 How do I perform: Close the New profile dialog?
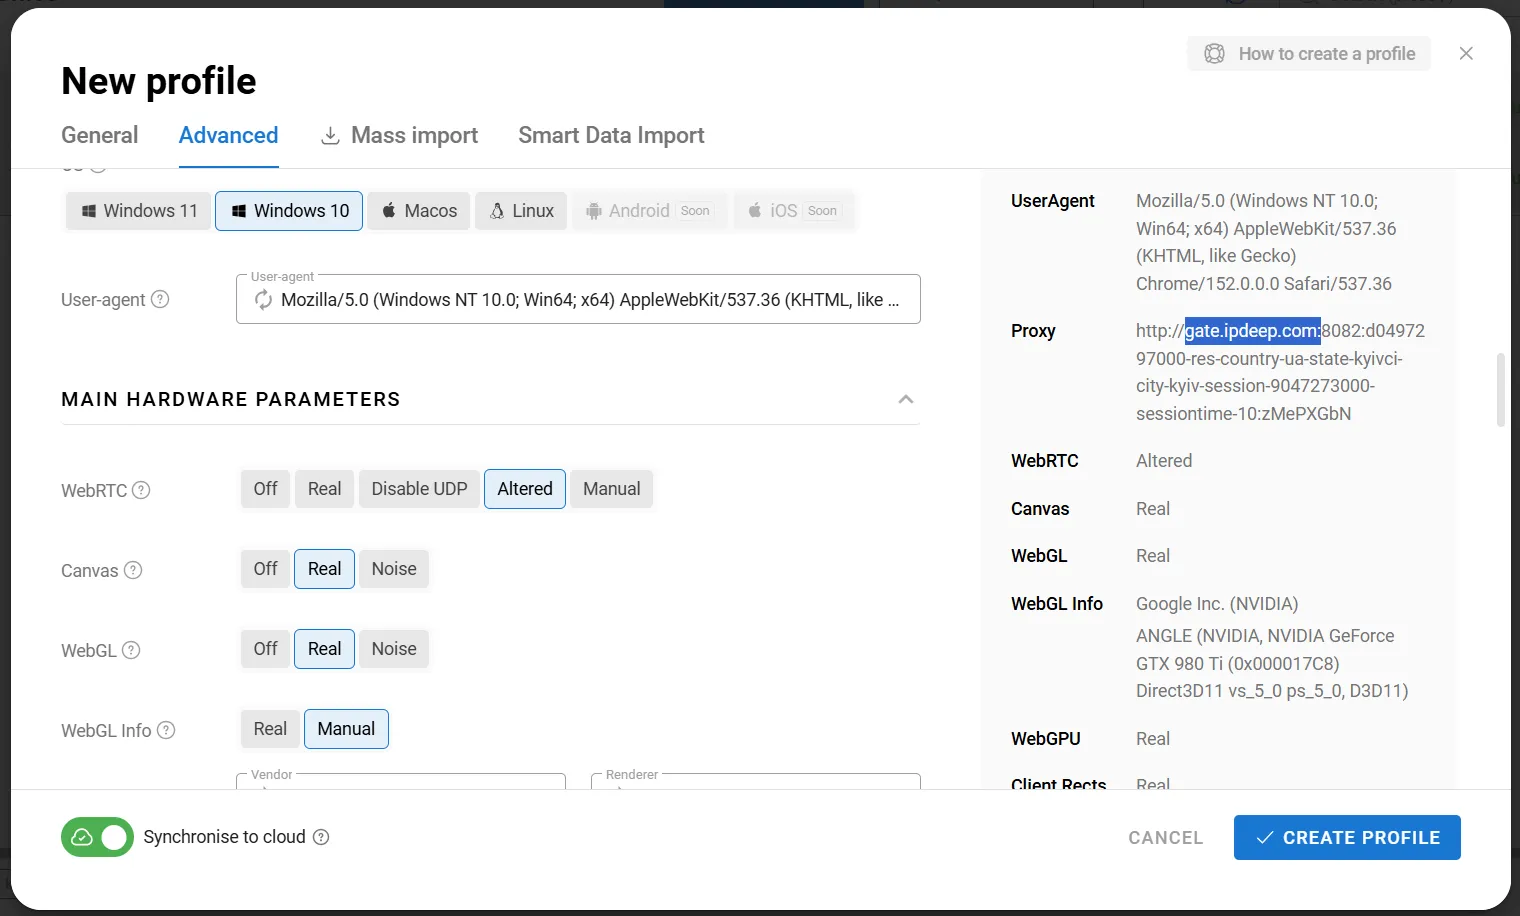click(1466, 53)
